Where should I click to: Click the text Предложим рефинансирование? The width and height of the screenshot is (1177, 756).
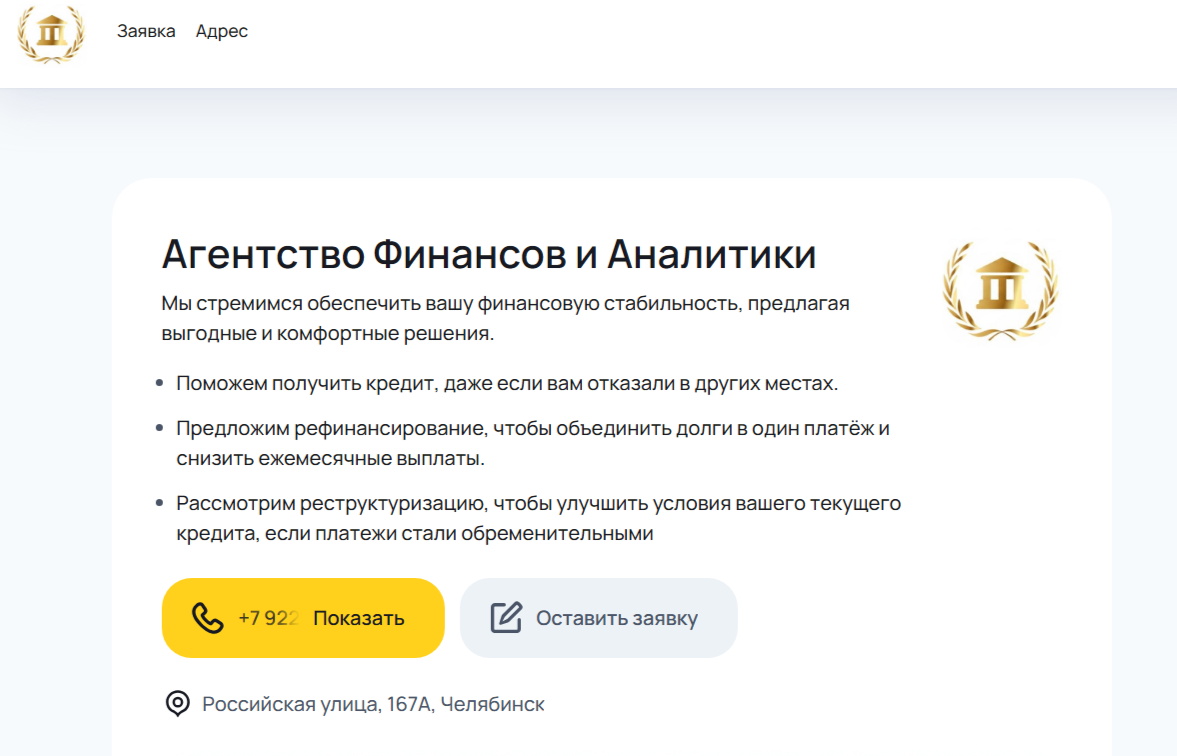(x=332, y=428)
